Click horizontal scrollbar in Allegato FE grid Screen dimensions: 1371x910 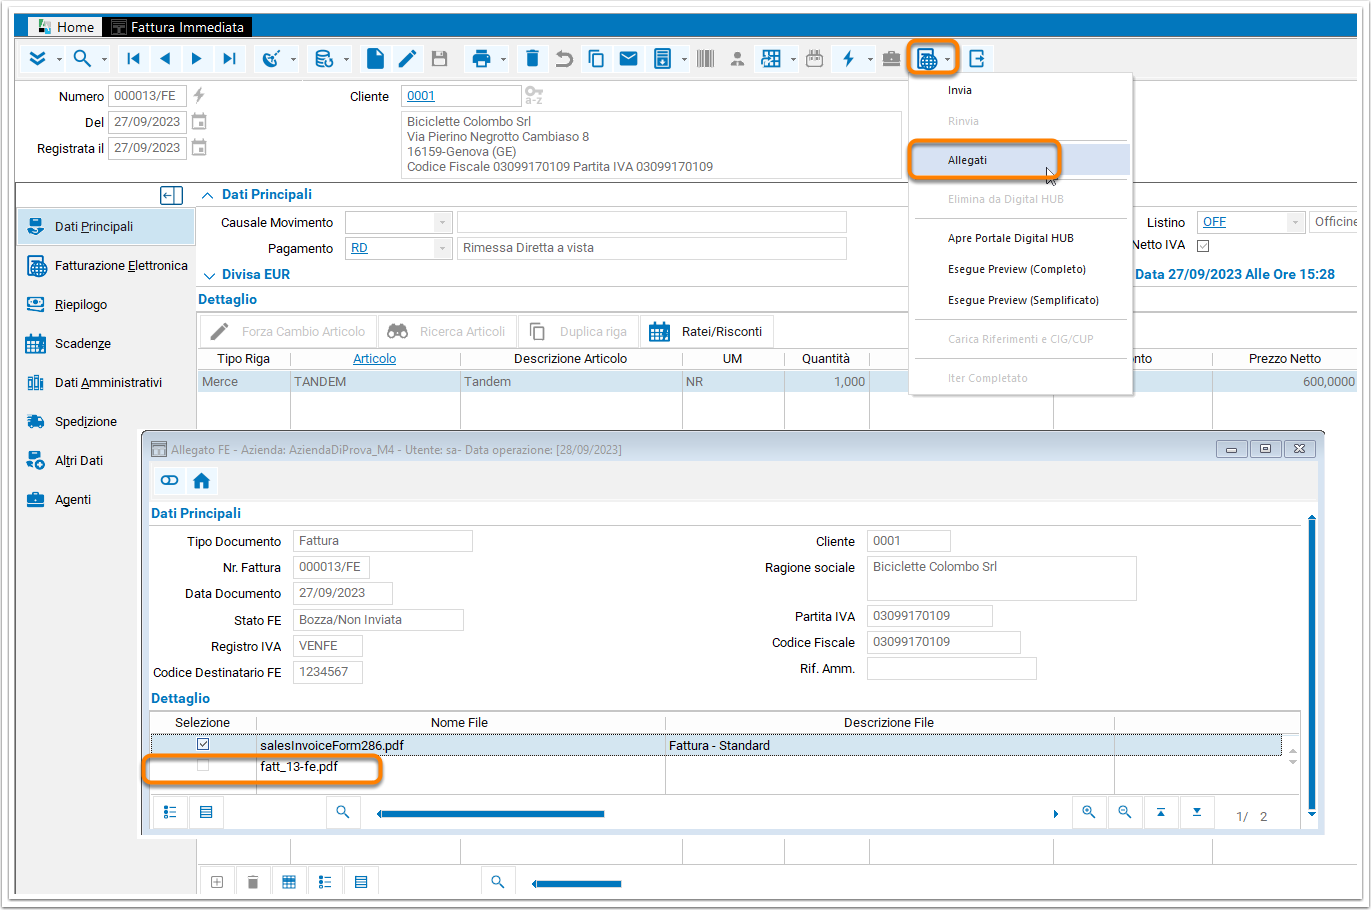coord(491,814)
